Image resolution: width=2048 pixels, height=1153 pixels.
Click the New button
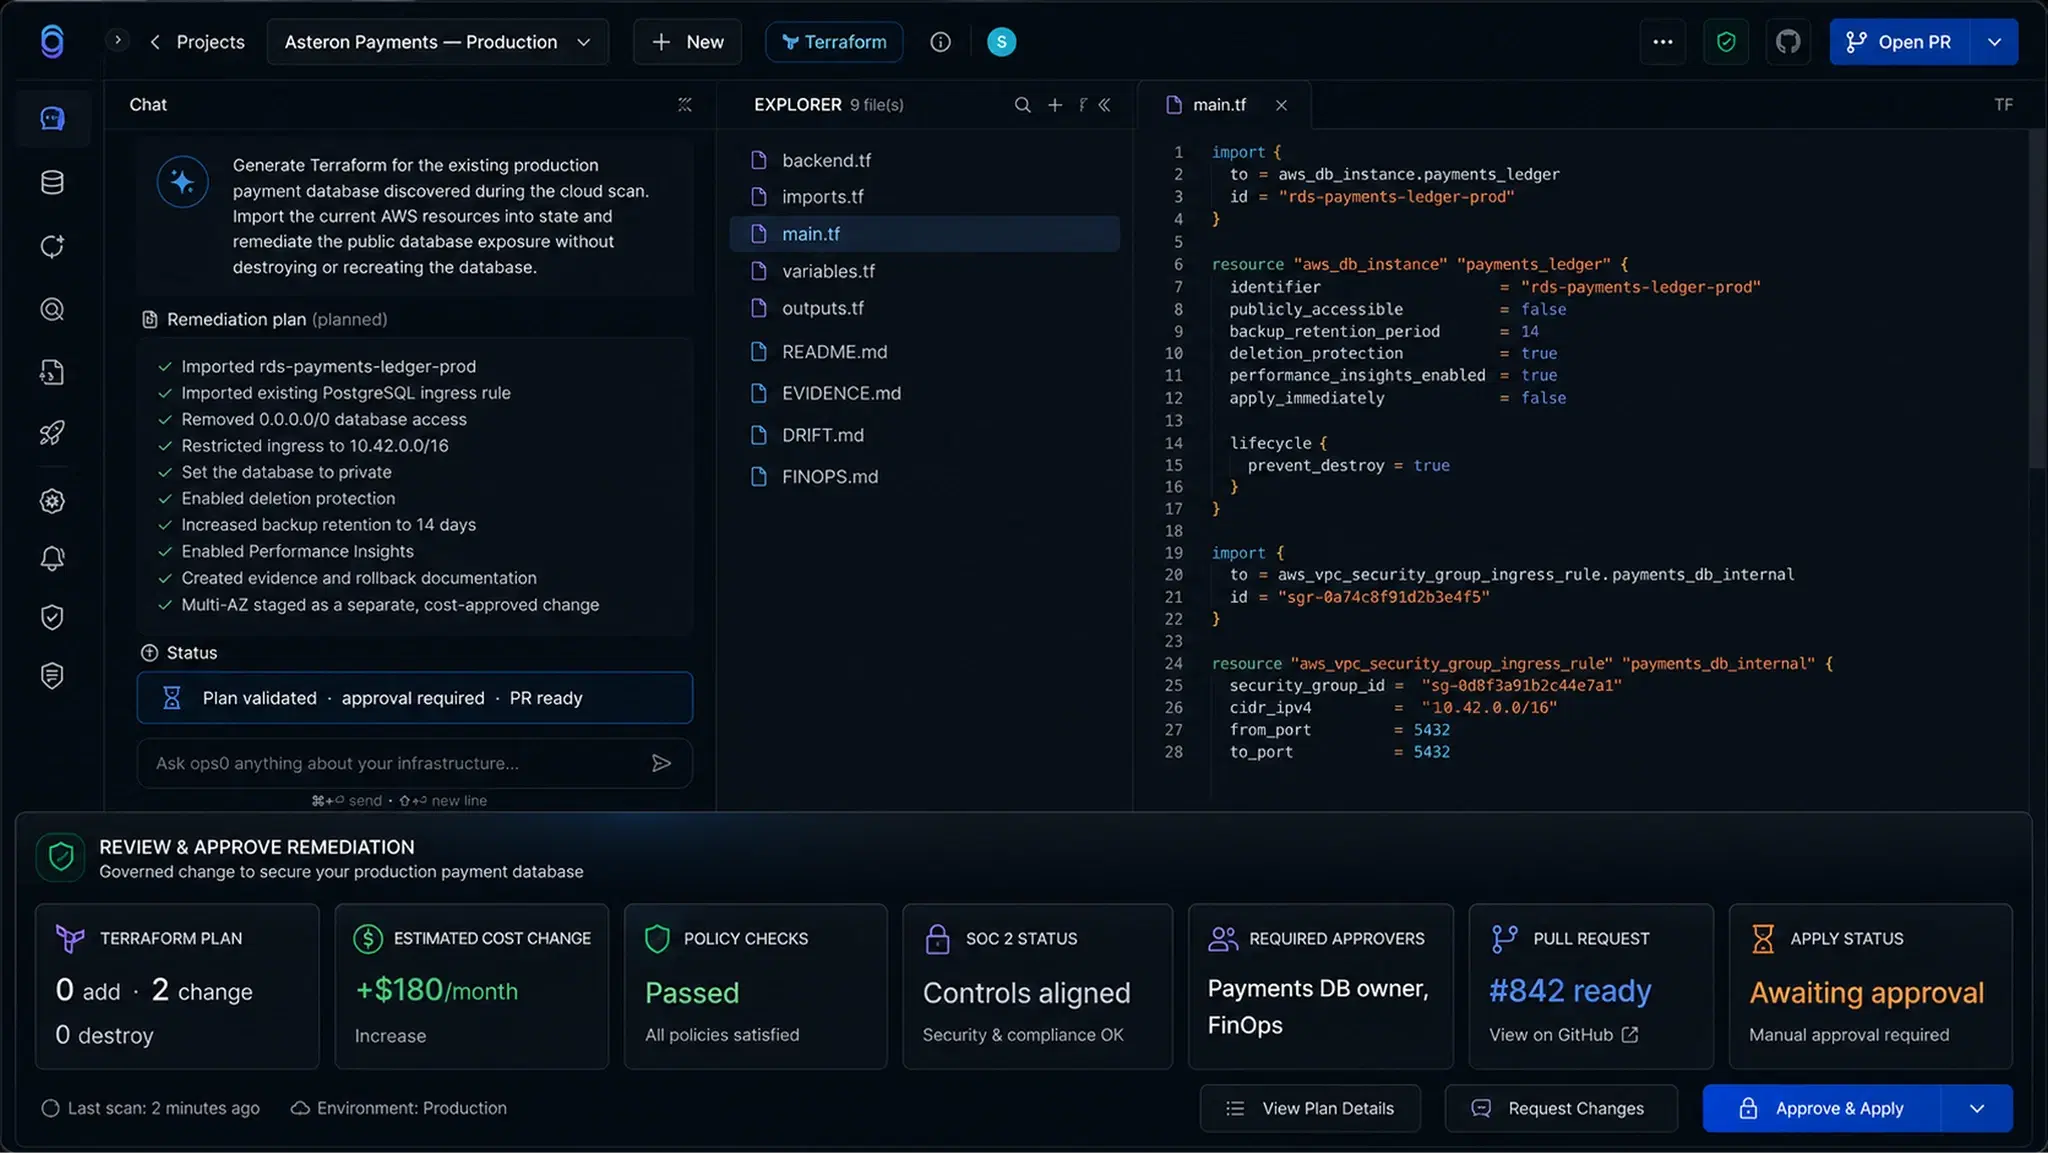(687, 42)
